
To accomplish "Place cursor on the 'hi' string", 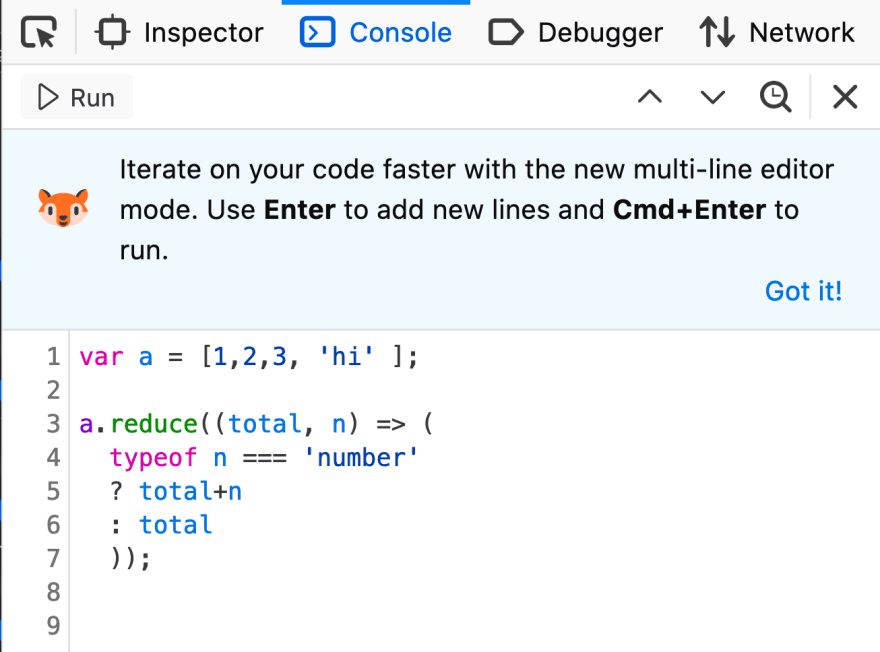I will [346, 357].
